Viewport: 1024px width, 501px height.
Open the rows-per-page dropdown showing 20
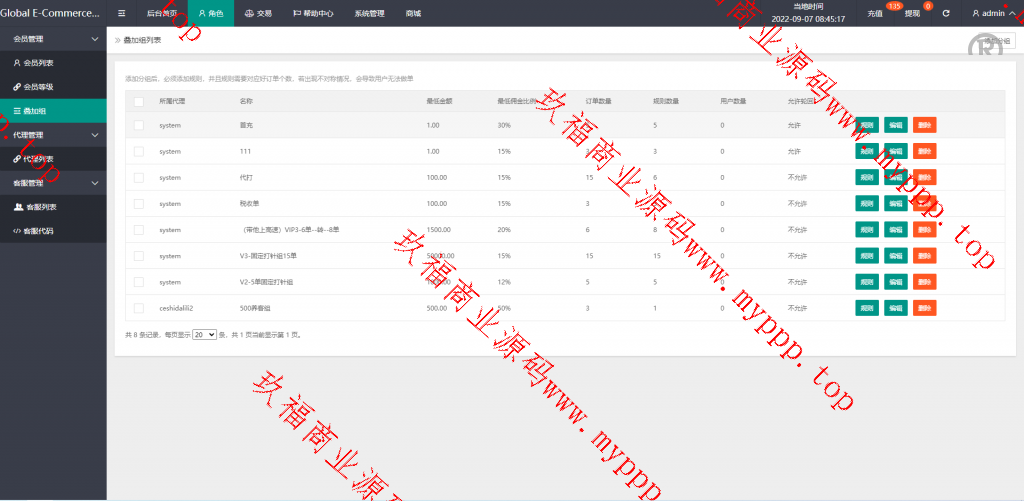tap(204, 335)
